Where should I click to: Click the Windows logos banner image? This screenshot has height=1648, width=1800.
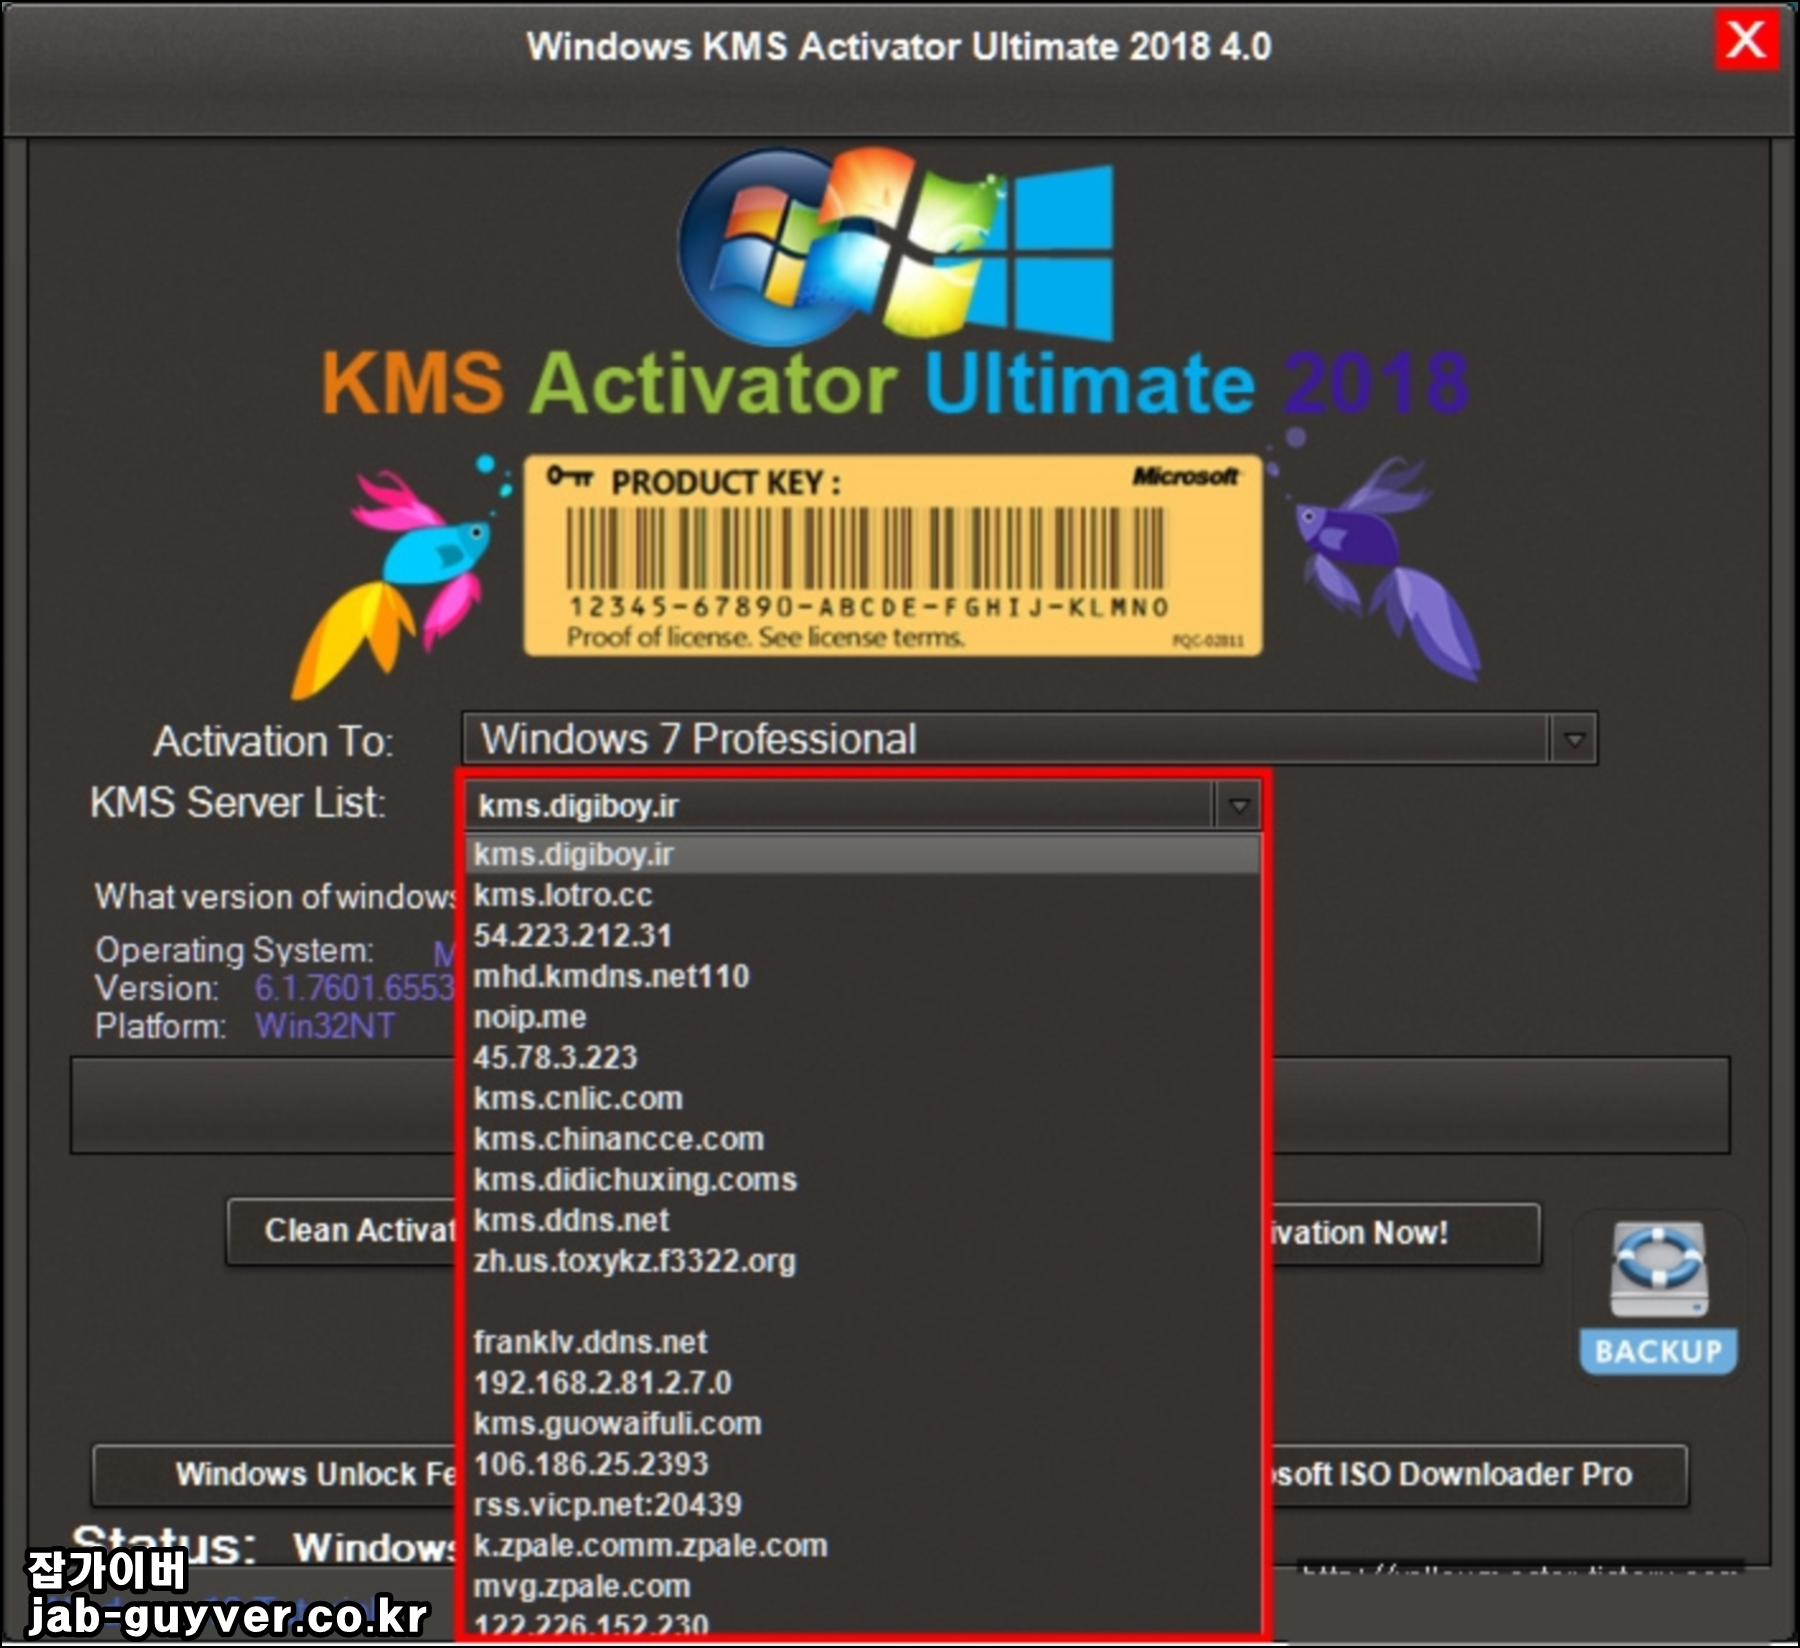tap(897, 247)
